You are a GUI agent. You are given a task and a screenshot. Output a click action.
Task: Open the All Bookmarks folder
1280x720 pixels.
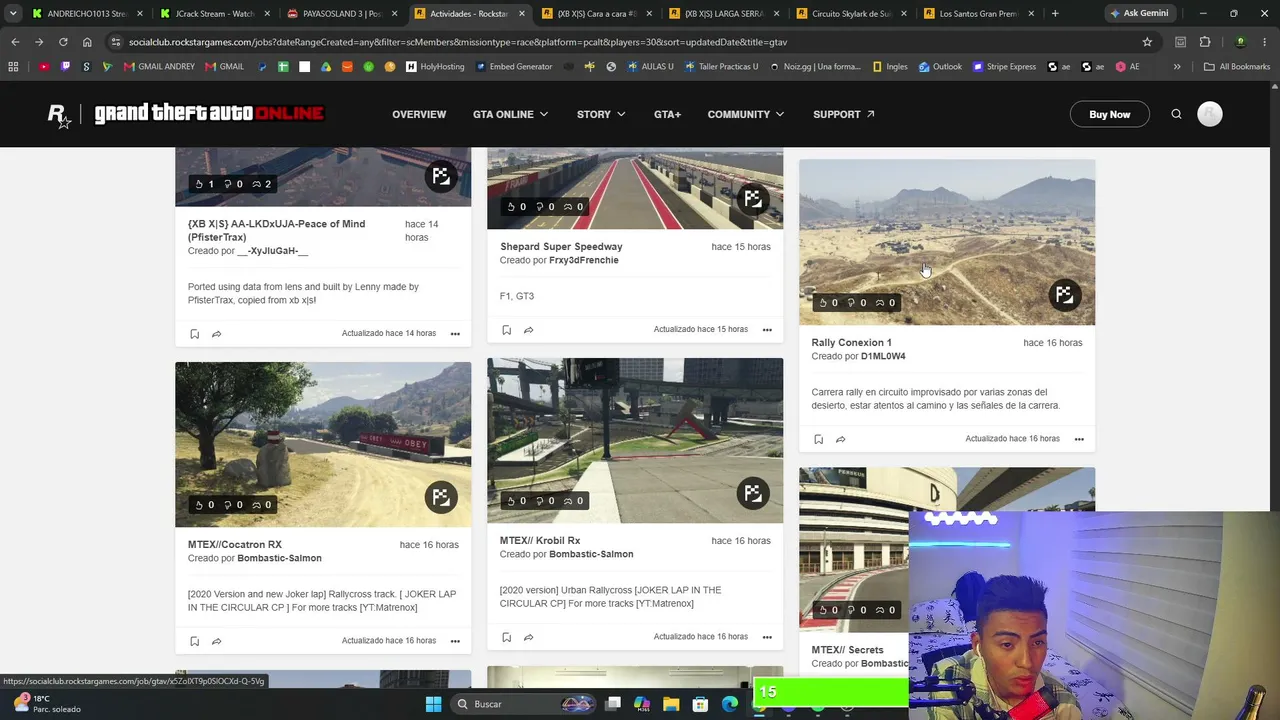[x=1237, y=67]
